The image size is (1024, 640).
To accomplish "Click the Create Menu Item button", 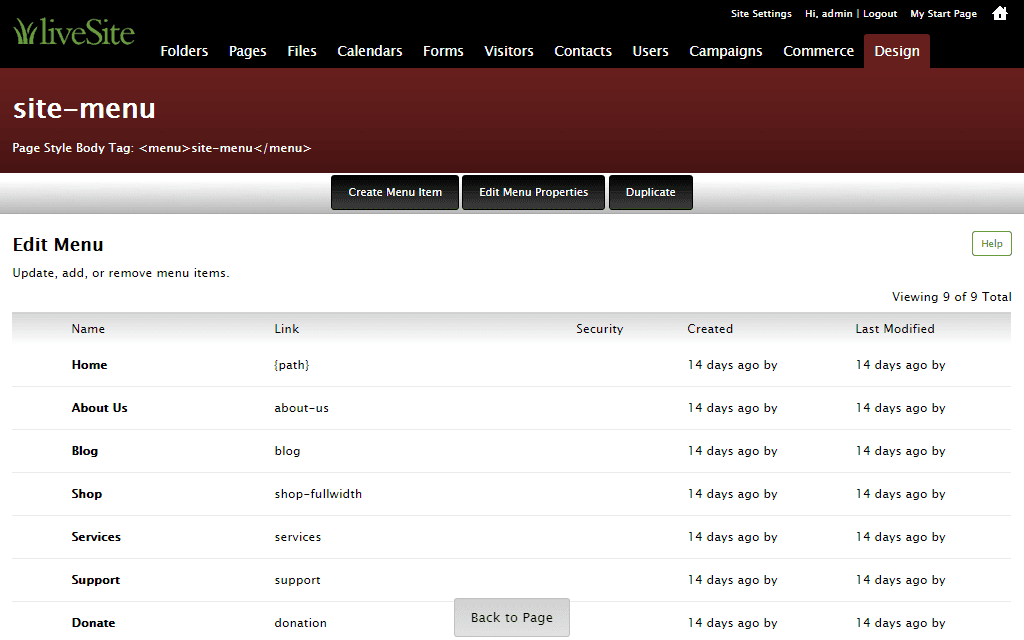I will tap(395, 192).
